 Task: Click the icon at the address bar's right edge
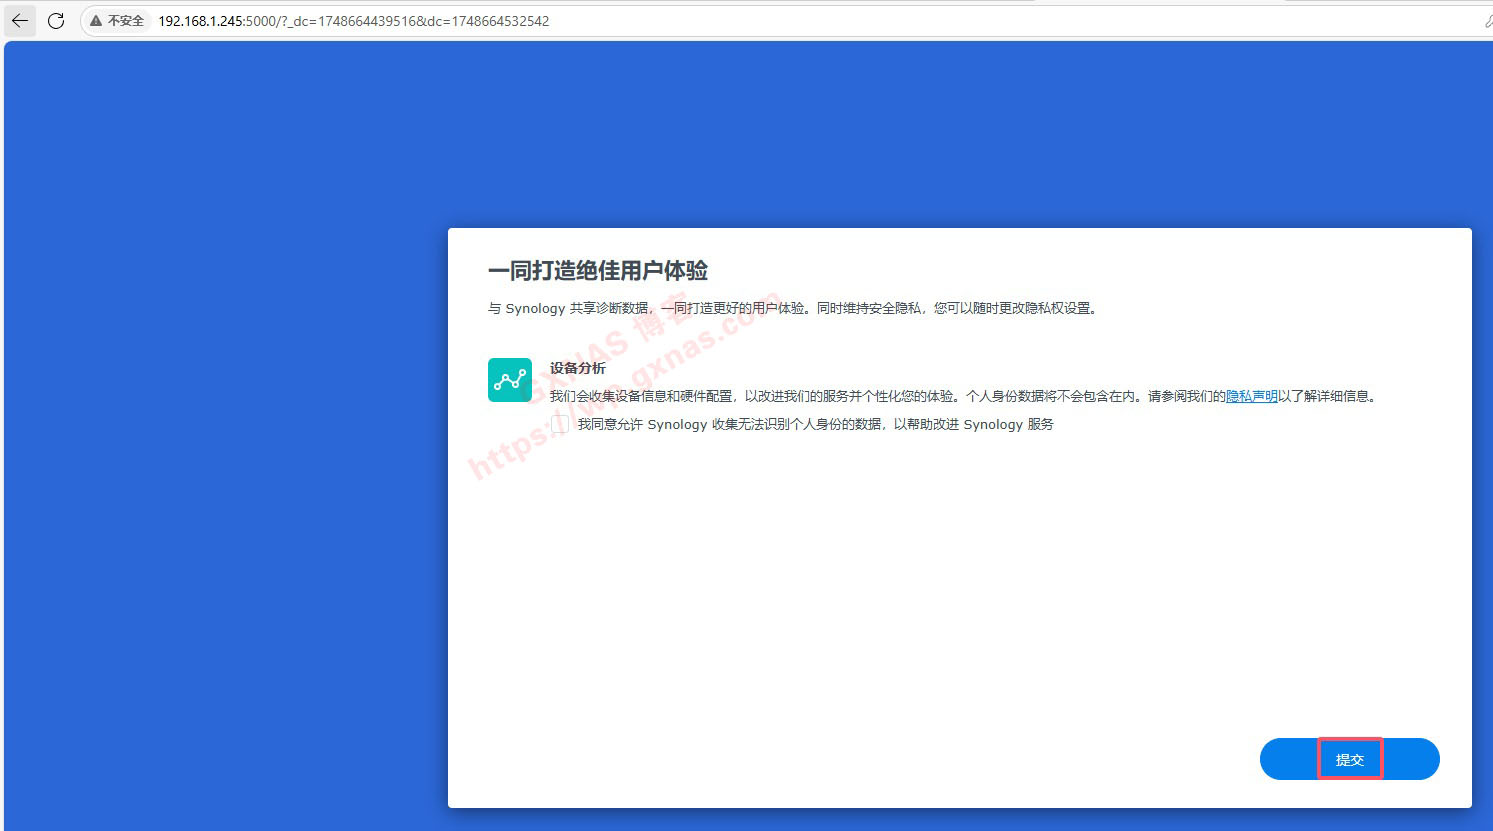[1487, 21]
